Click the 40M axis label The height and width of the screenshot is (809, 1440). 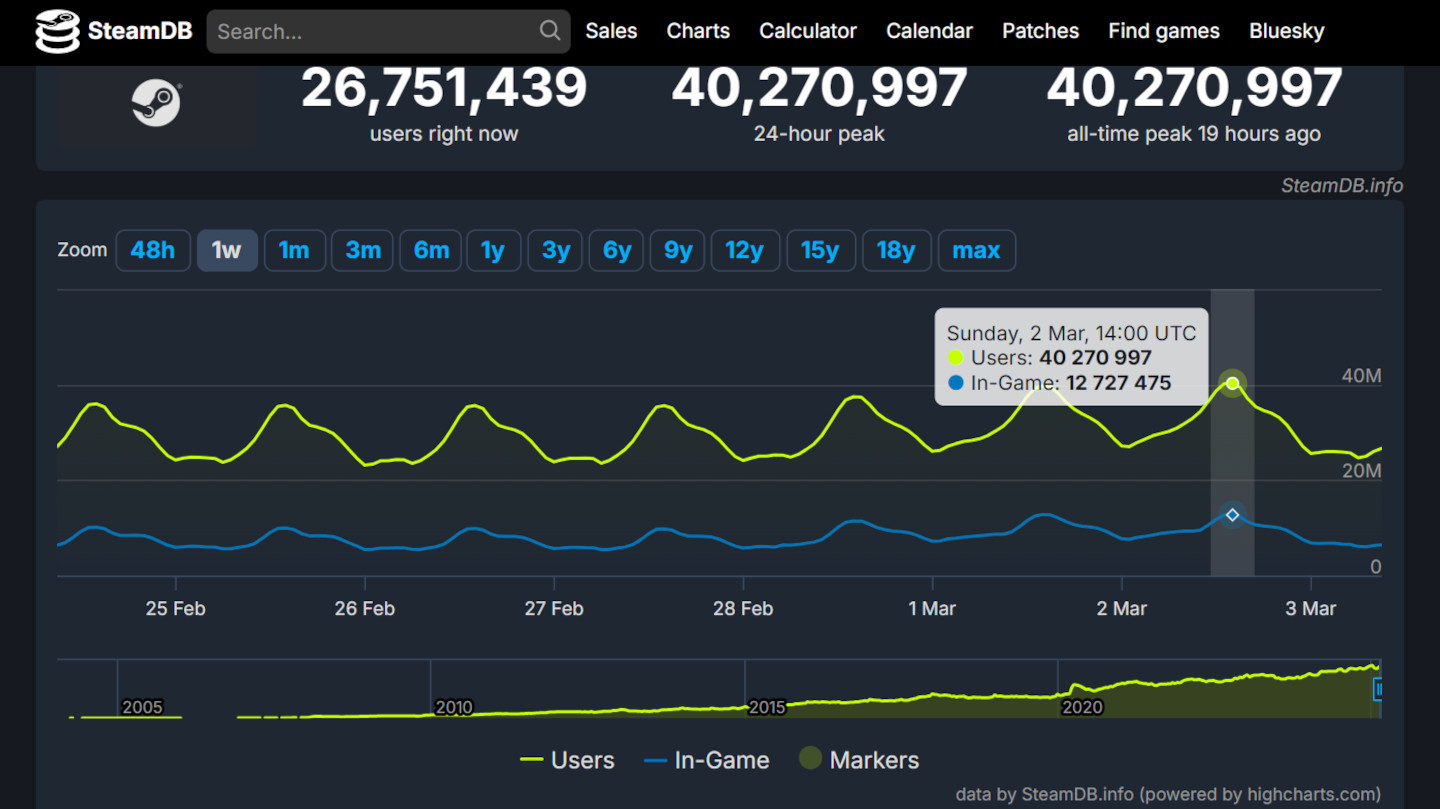pos(1361,376)
